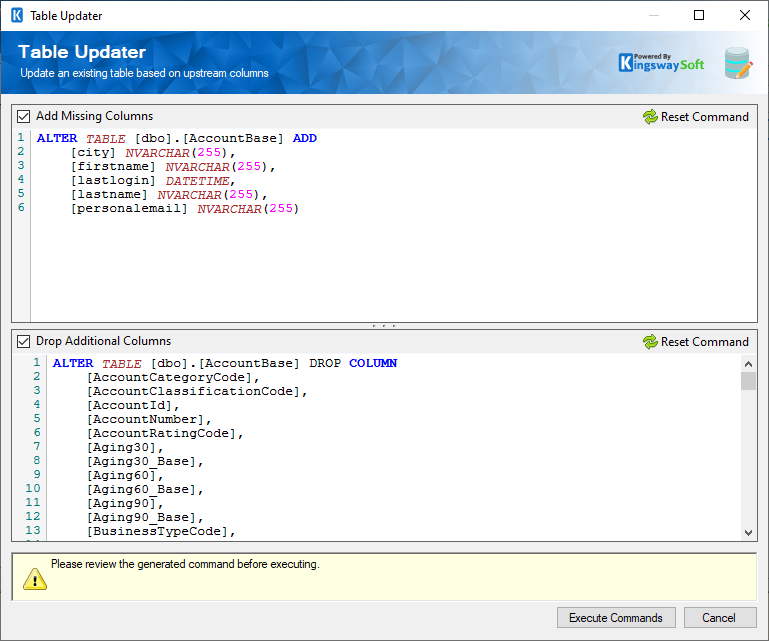The image size is (769, 641).
Task: Click the [AccountId] line
Action: [133, 406]
